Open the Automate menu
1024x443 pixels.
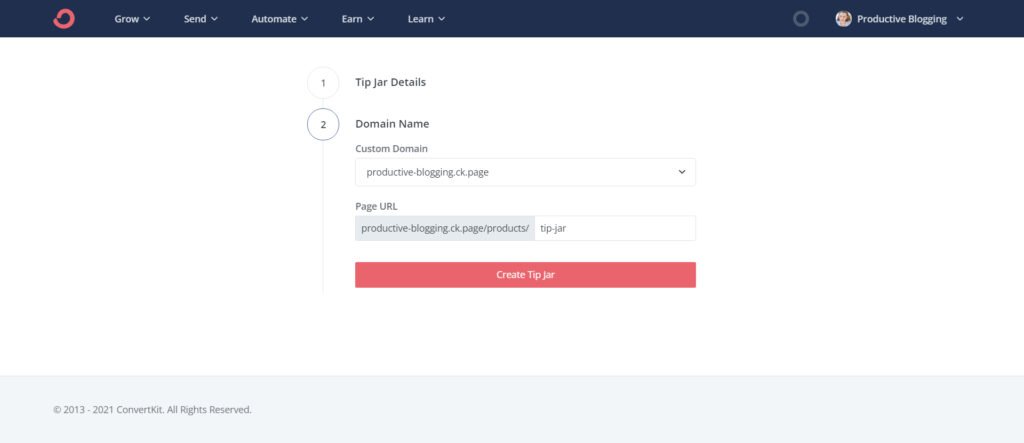click(280, 19)
